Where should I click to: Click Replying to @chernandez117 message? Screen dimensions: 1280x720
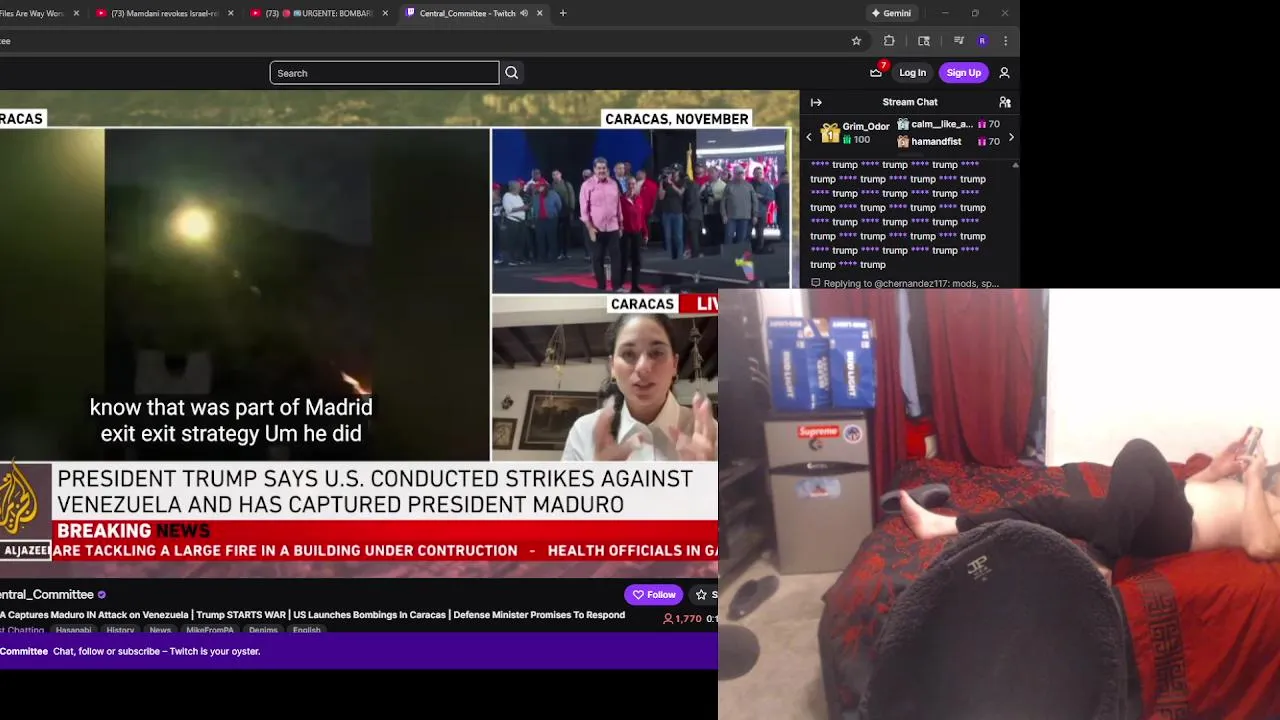(x=911, y=283)
